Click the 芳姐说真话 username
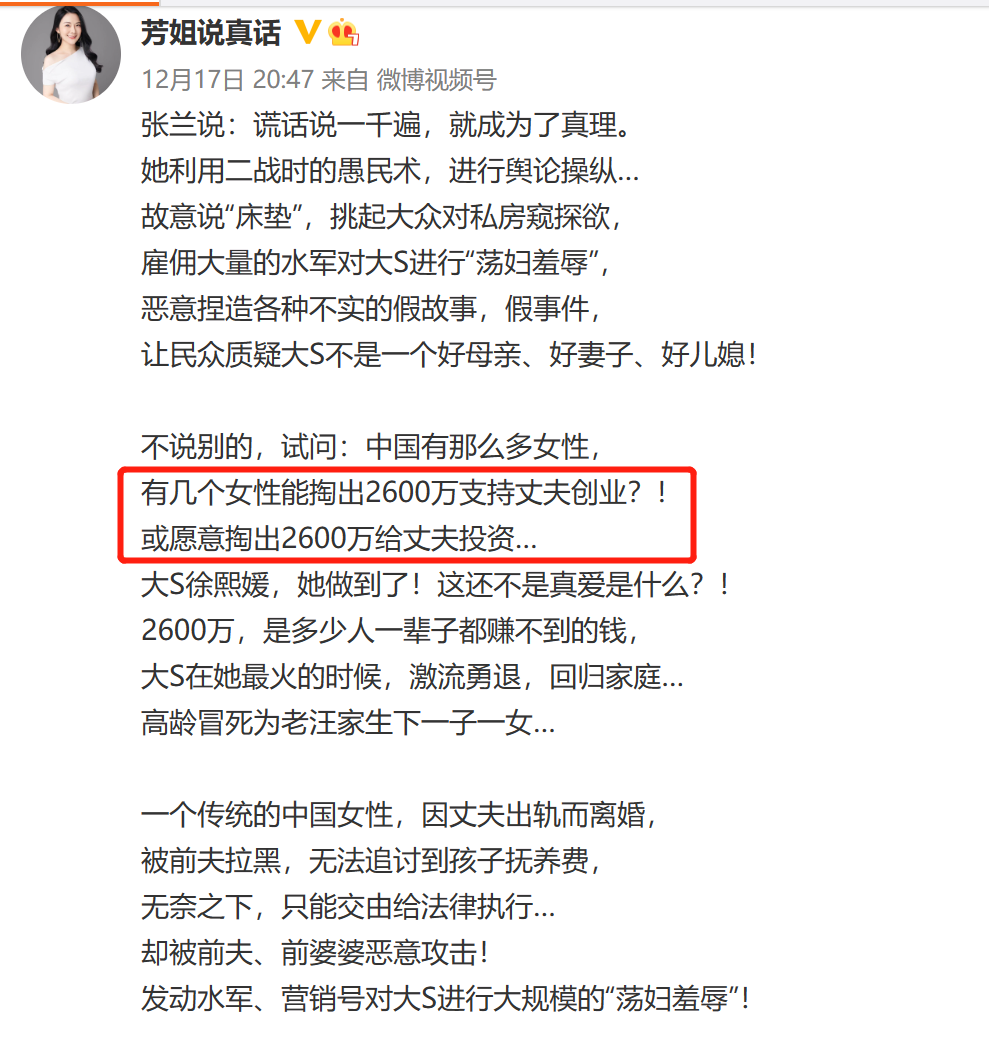 coord(211,33)
